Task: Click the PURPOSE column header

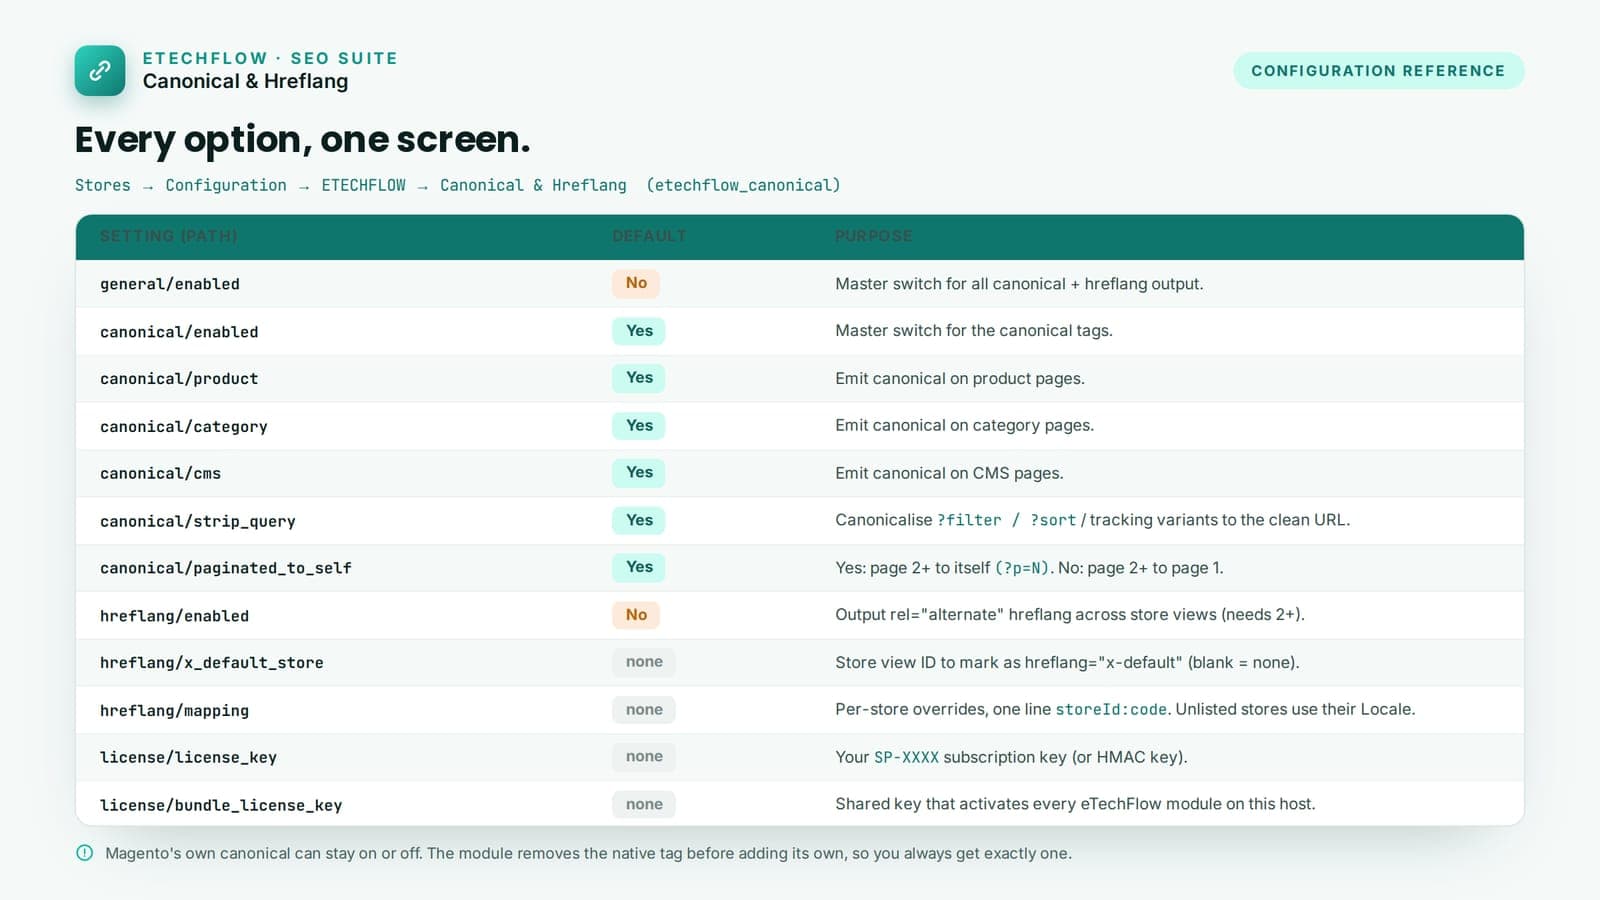Action: click(874, 236)
